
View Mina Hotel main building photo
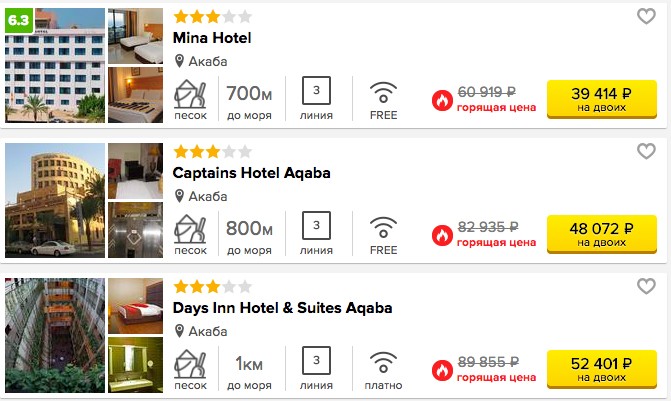click(x=55, y=65)
